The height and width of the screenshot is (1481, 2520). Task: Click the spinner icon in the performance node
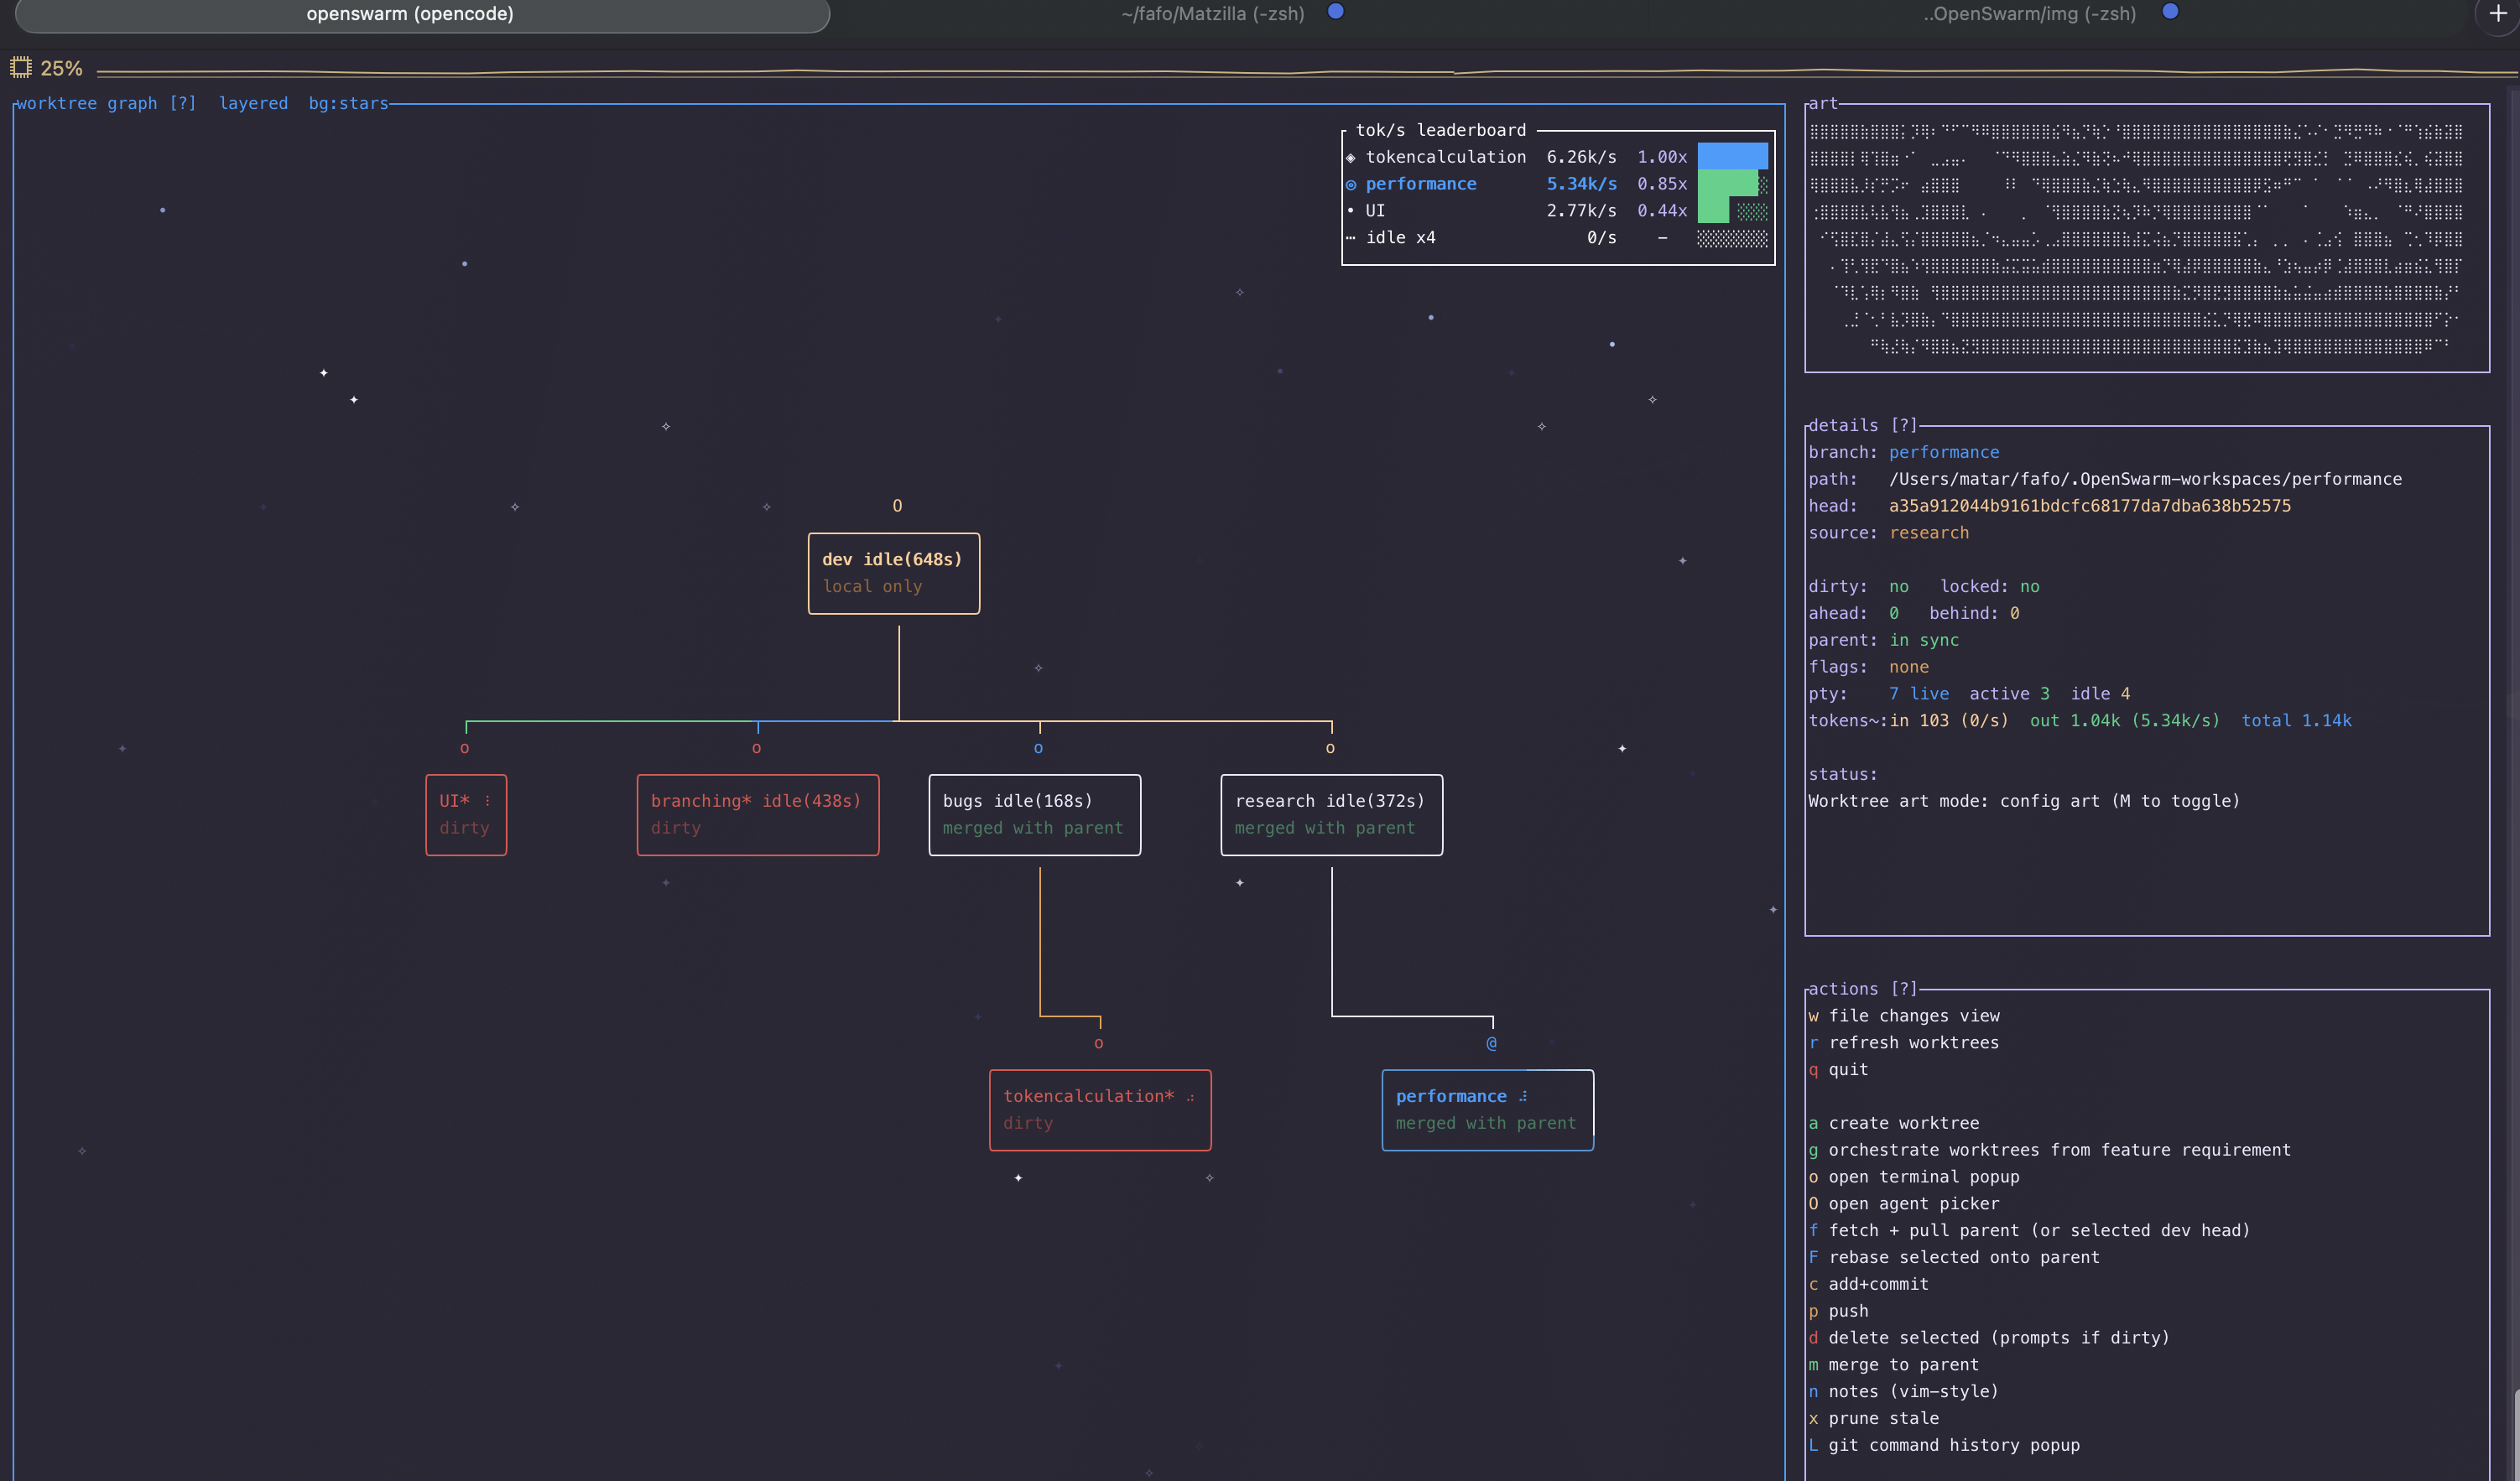1525,1095
